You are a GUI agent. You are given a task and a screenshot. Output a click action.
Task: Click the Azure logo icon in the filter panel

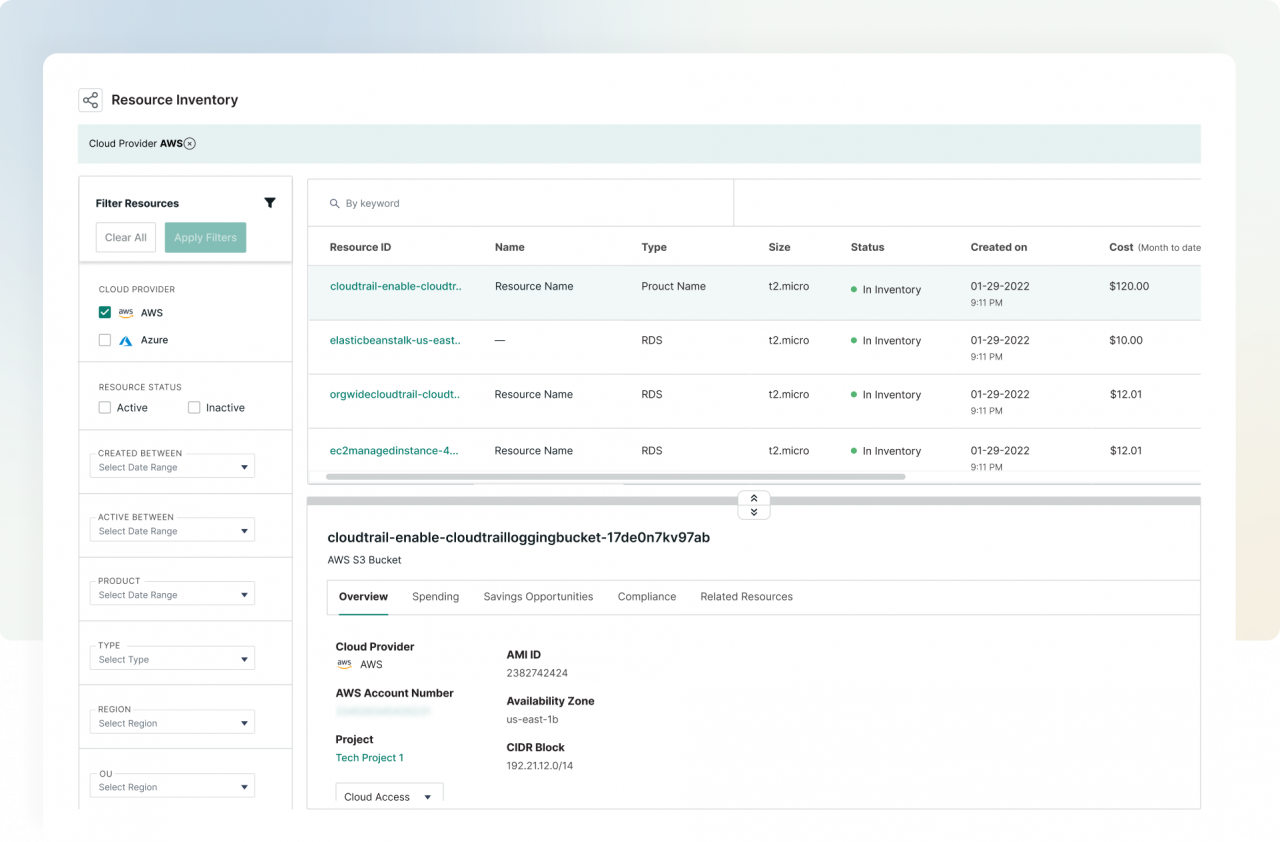[x=125, y=340]
